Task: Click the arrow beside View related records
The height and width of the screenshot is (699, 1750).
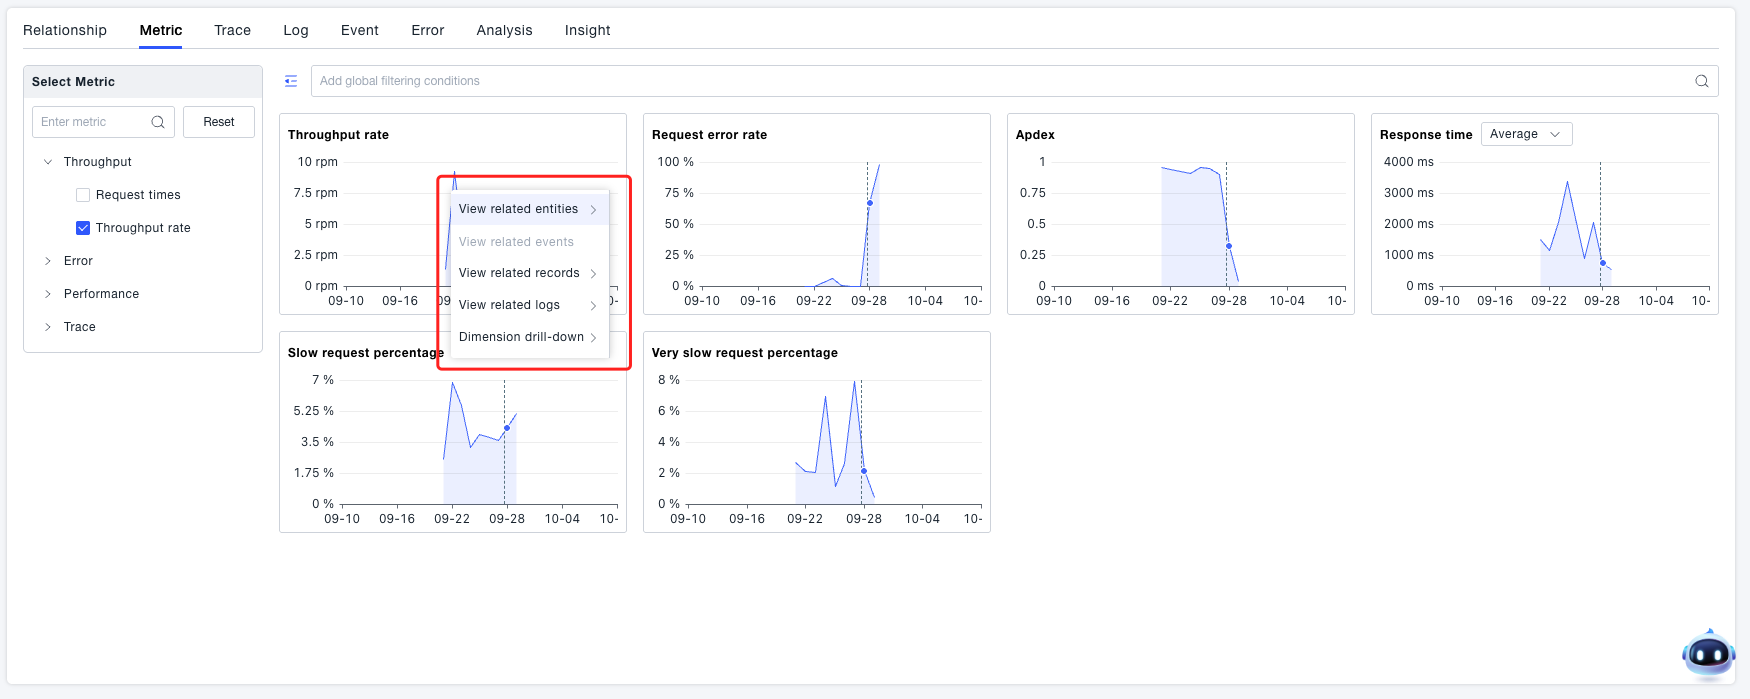Action: 593,274
